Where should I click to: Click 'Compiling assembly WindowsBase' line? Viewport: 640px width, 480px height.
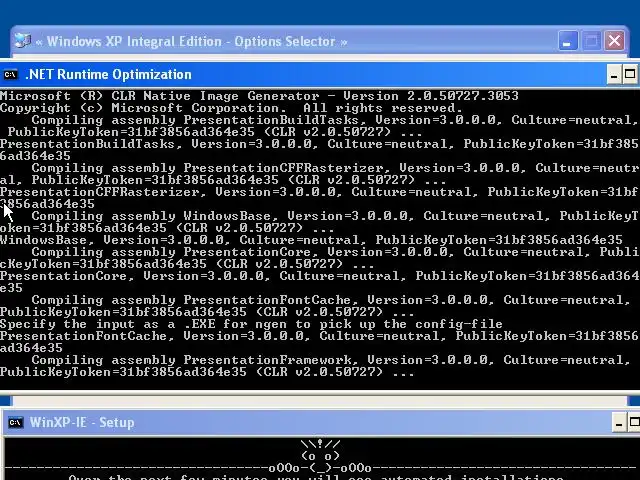click(x=336, y=216)
